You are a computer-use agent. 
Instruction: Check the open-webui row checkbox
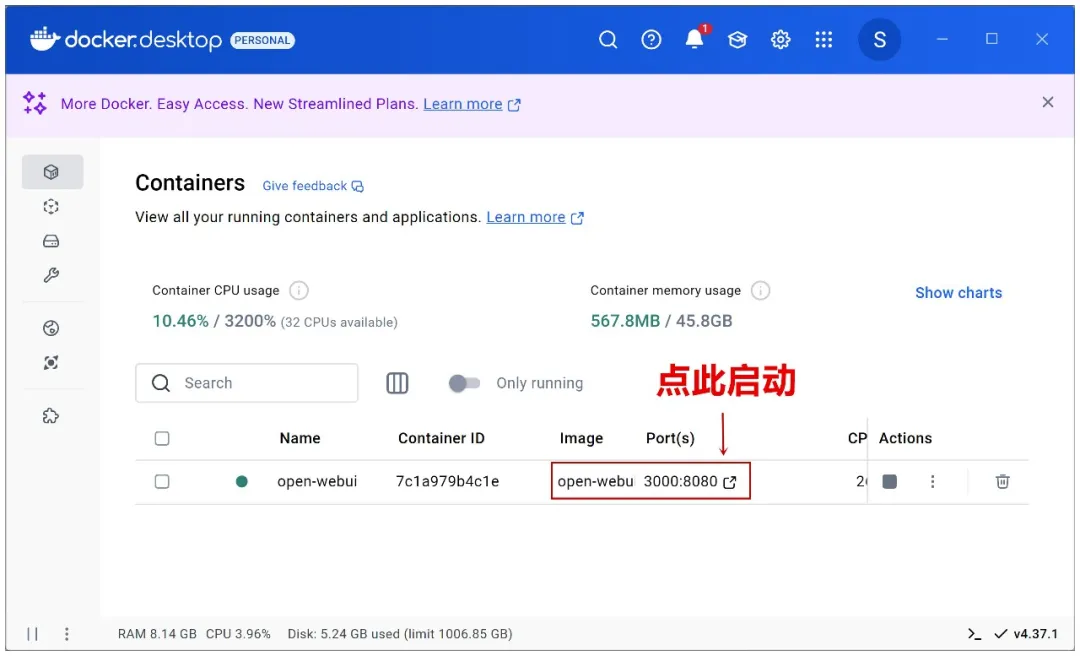[162, 482]
